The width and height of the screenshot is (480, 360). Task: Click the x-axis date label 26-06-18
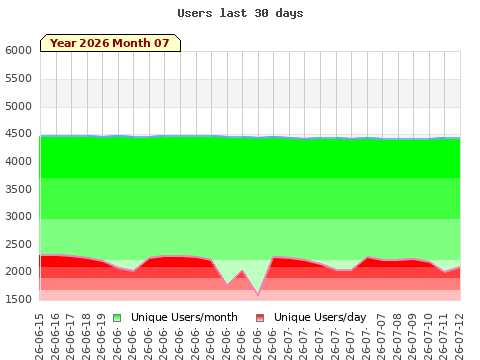pyautogui.click(x=85, y=337)
